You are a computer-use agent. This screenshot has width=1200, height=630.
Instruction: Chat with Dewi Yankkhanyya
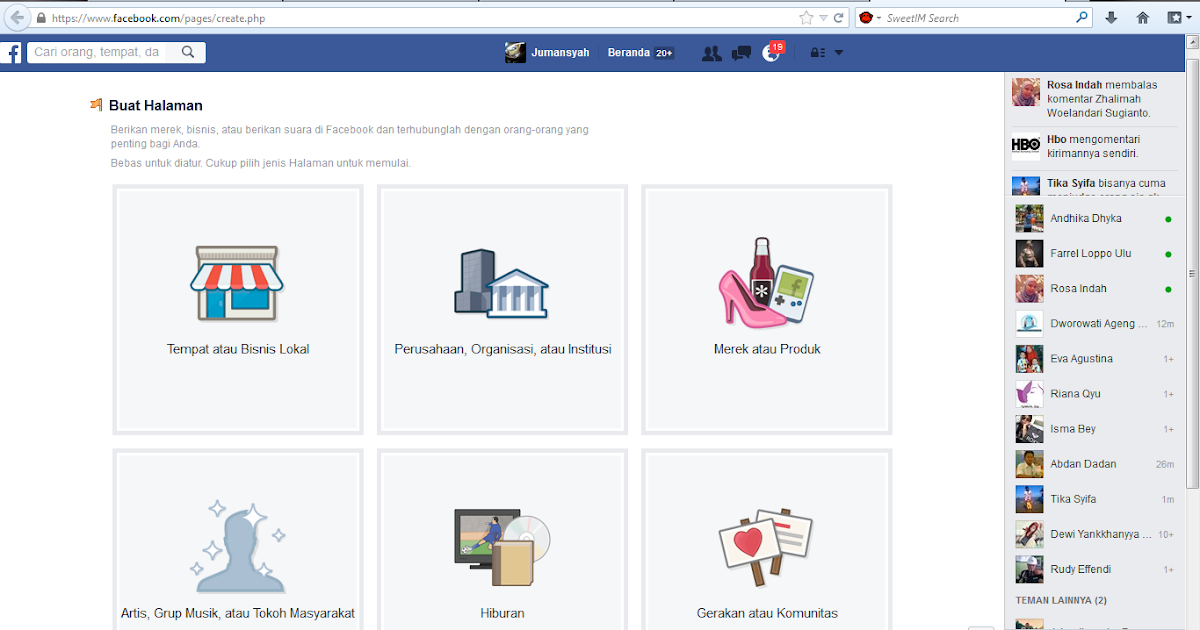click(x=1094, y=534)
